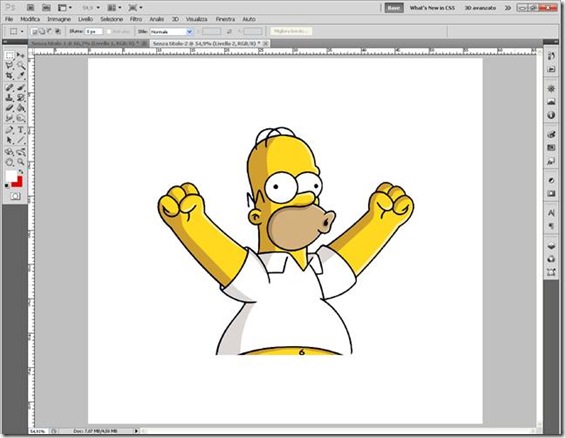Click the Base workspace button

pyautogui.click(x=393, y=8)
